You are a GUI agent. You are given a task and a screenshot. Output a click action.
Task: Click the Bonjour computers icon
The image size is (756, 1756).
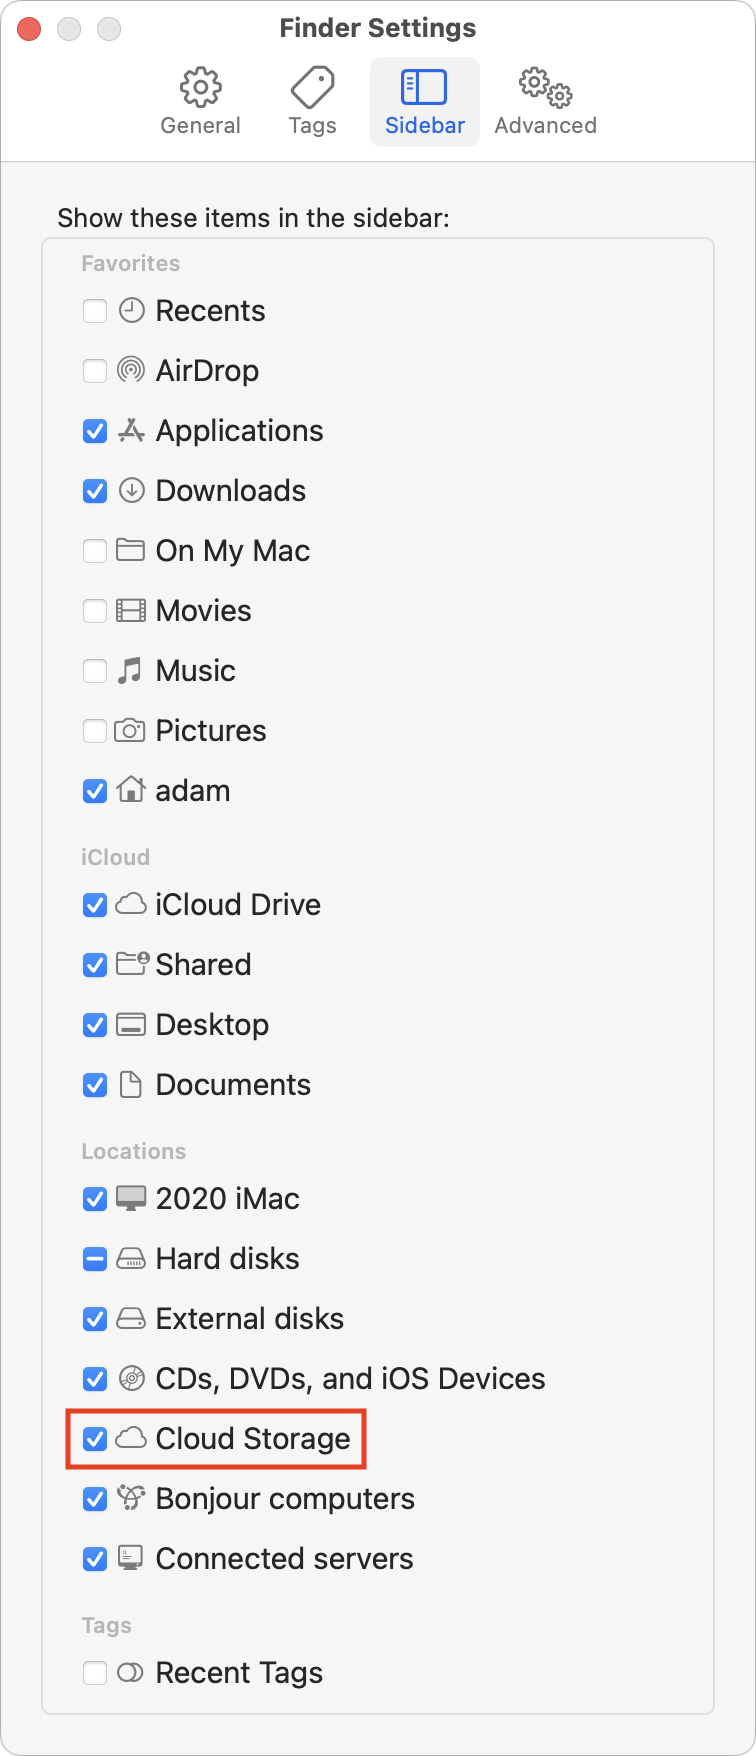pyautogui.click(x=130, y=1499)
